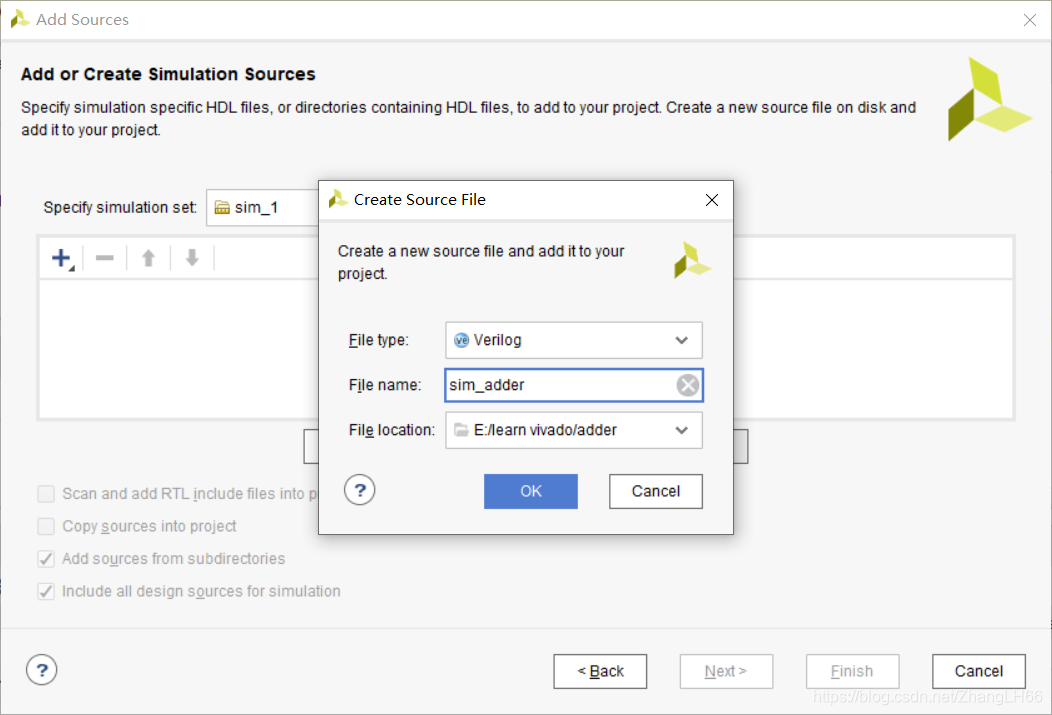This screenshot has width=1052, height=715.
Task: Click the Next button in wizard
Action: 726,671
